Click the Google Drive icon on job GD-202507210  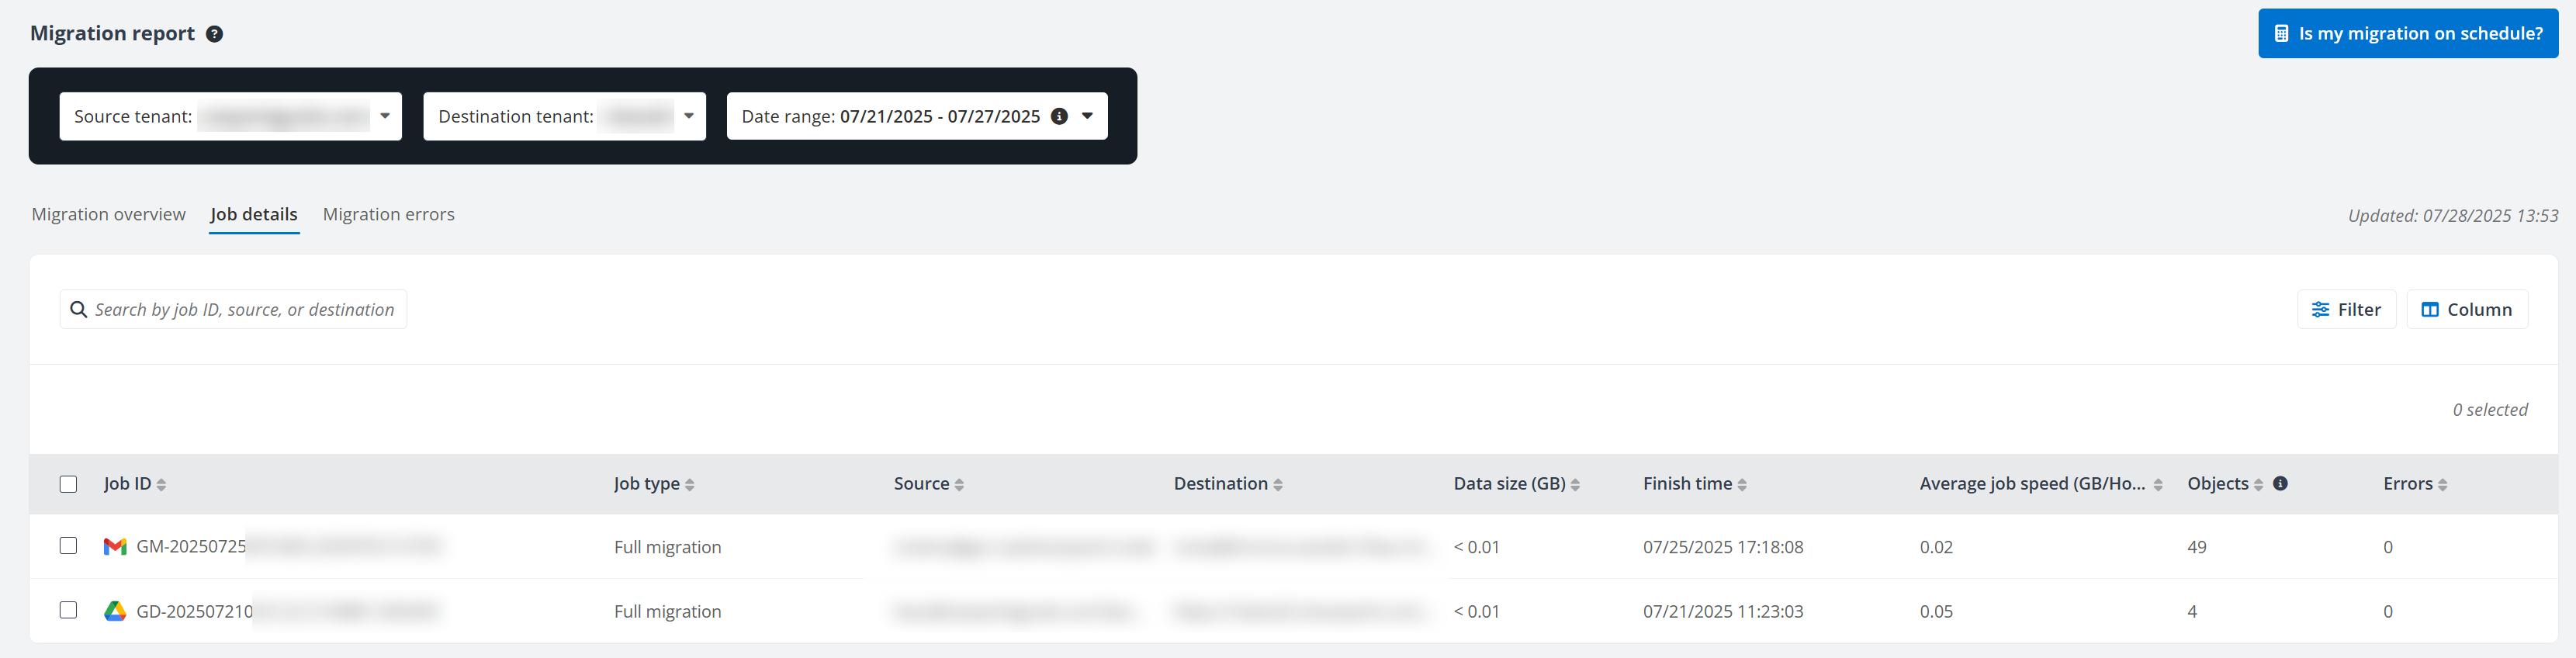click(x=115, y=610)
